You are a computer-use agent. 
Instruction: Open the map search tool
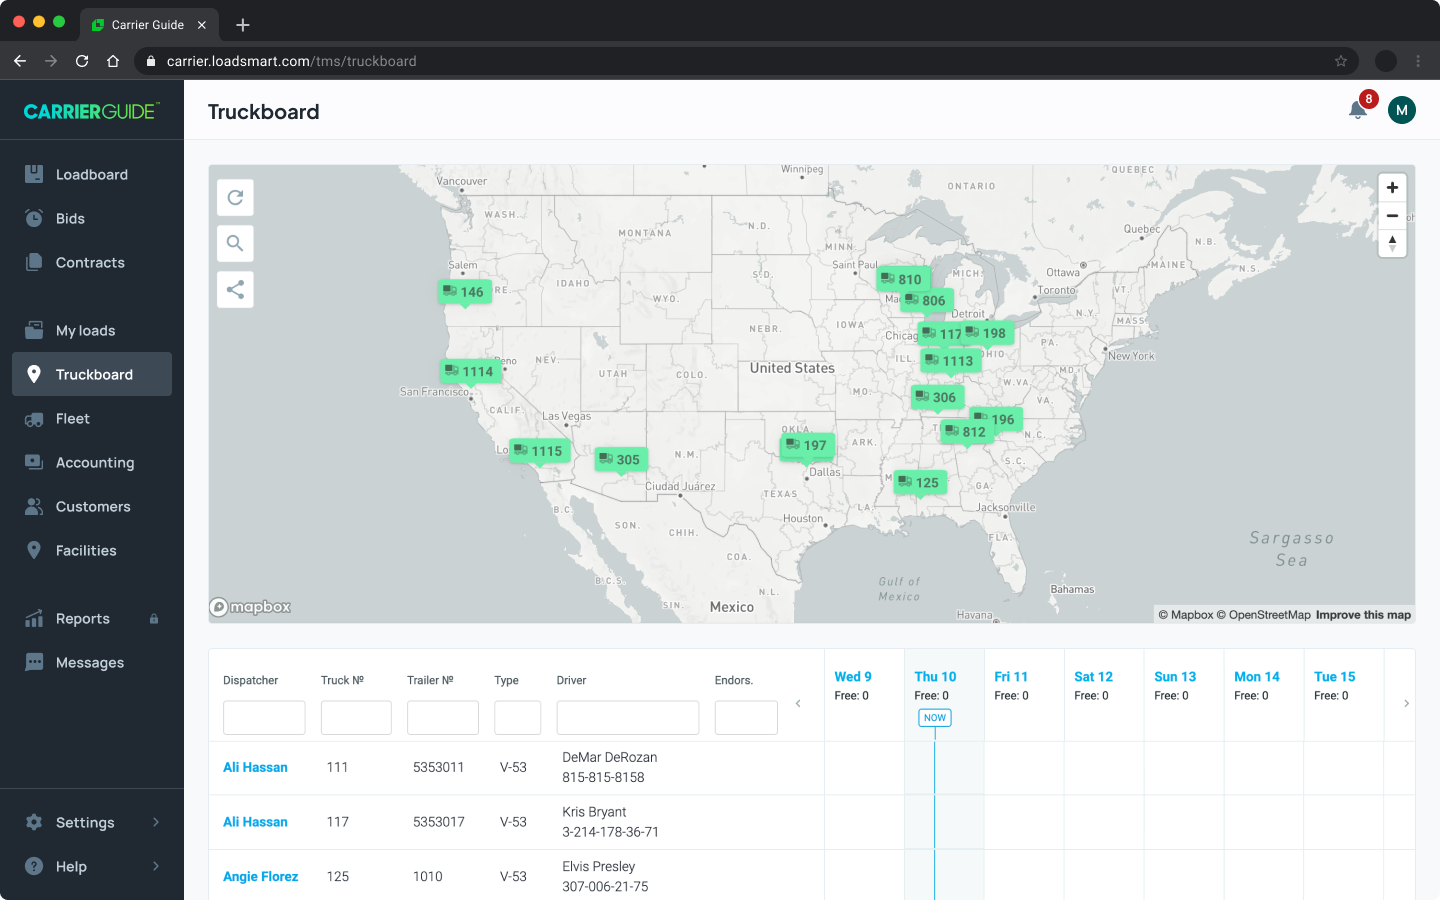point(235,243)
